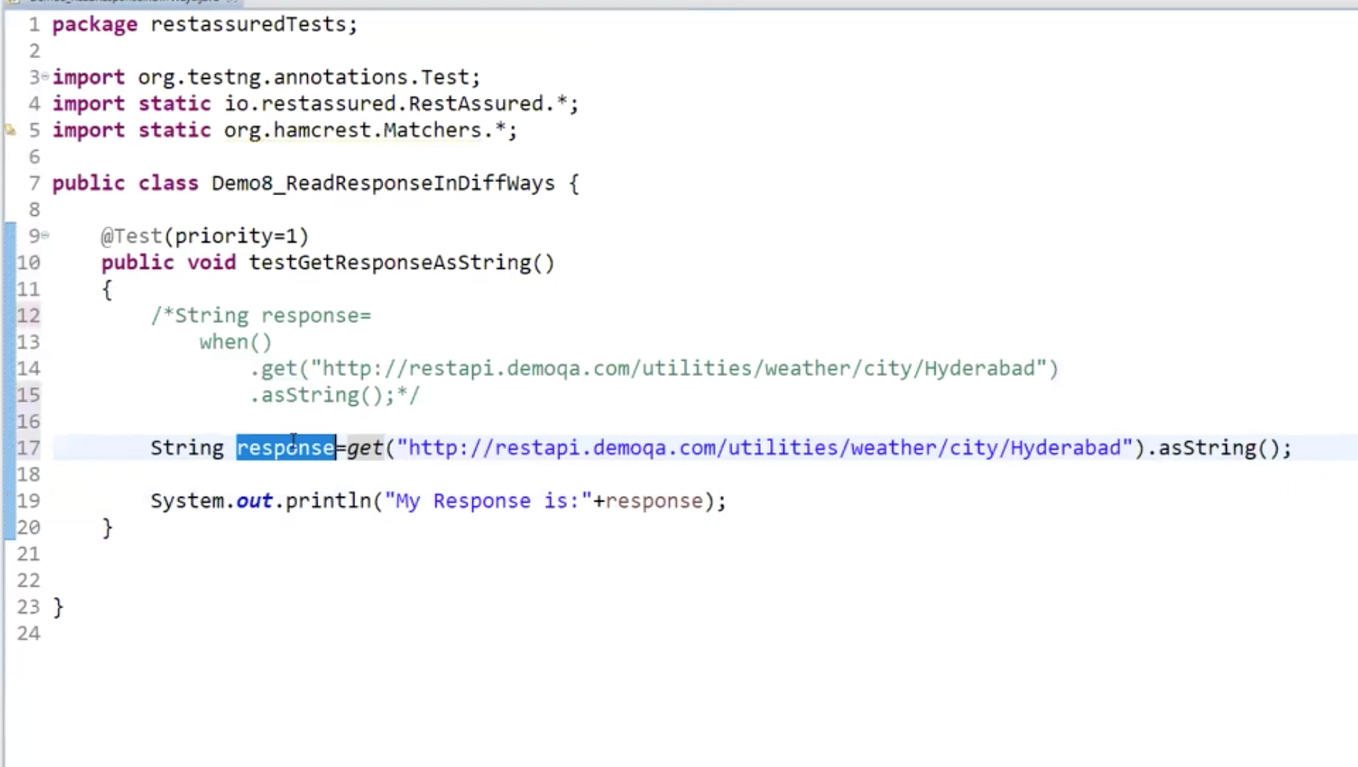Click the get method call on line 17

pyautogui.click(x=364, y=447)
